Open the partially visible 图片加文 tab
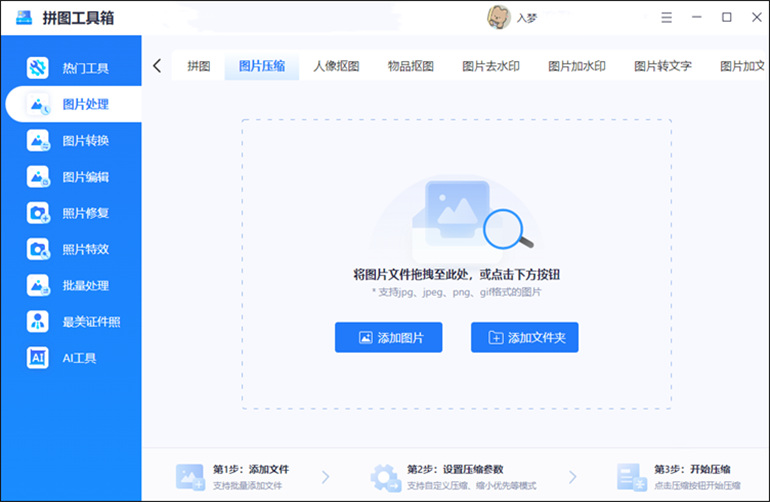This screenshot has width=770, height=502. pos(742,66)
